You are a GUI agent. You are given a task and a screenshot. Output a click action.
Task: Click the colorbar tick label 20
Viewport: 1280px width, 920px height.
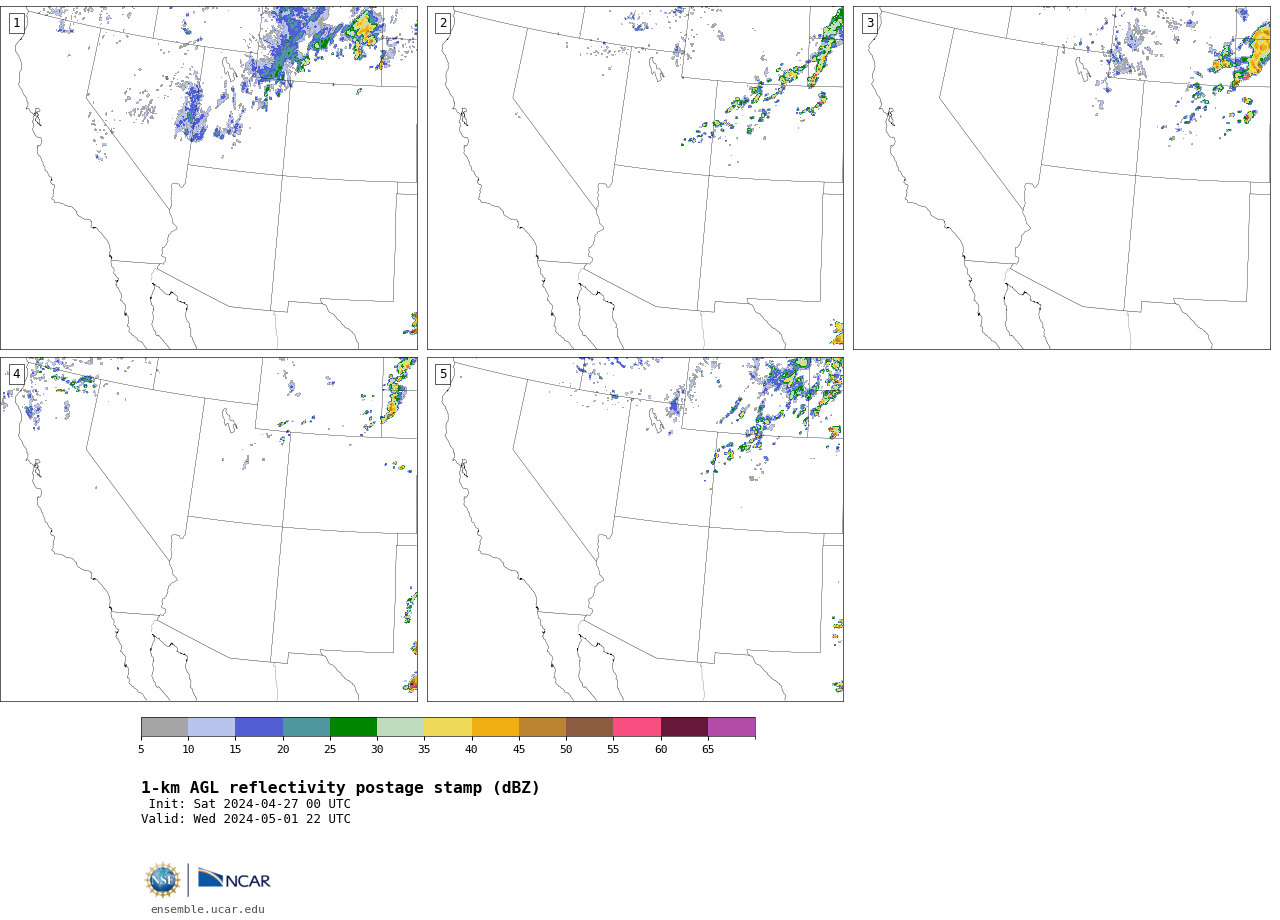pos(283,750)
